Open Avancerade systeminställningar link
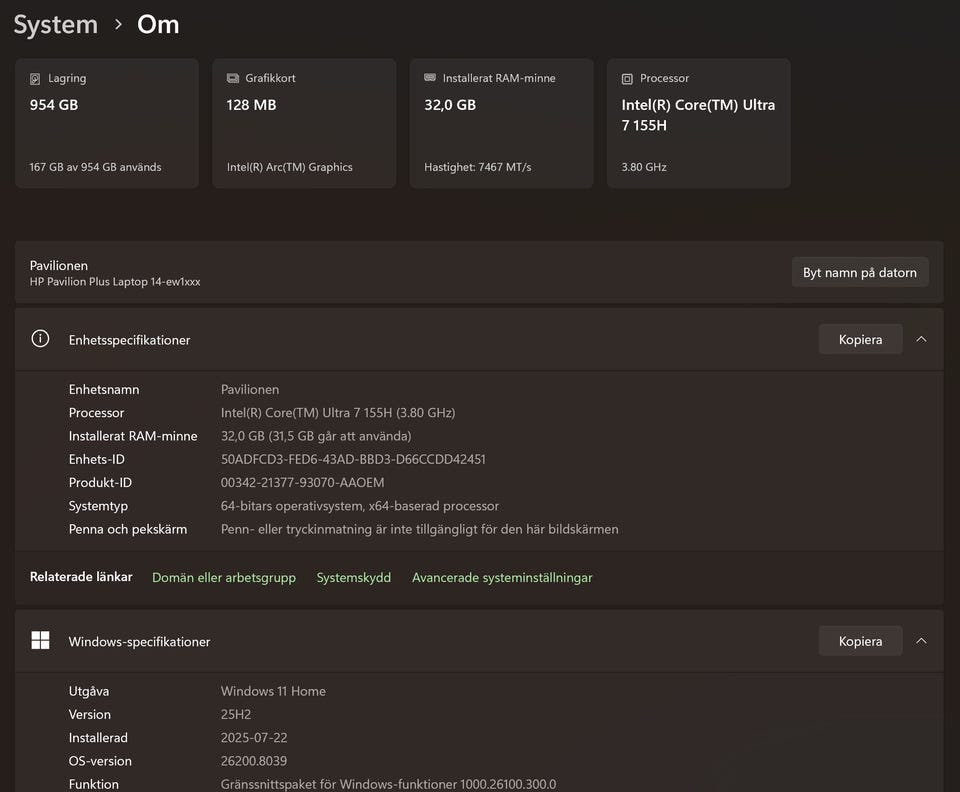 click(502, 578)
